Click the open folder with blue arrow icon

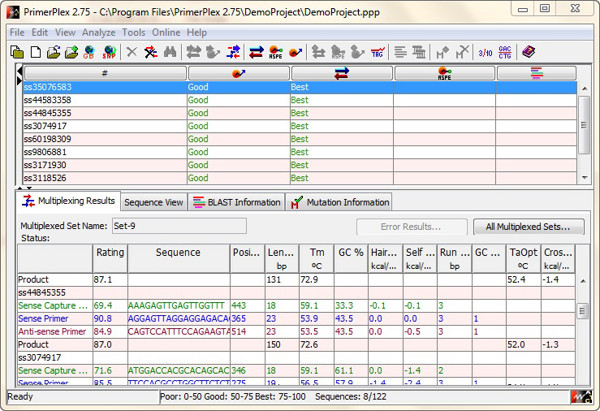coord(54,52)
